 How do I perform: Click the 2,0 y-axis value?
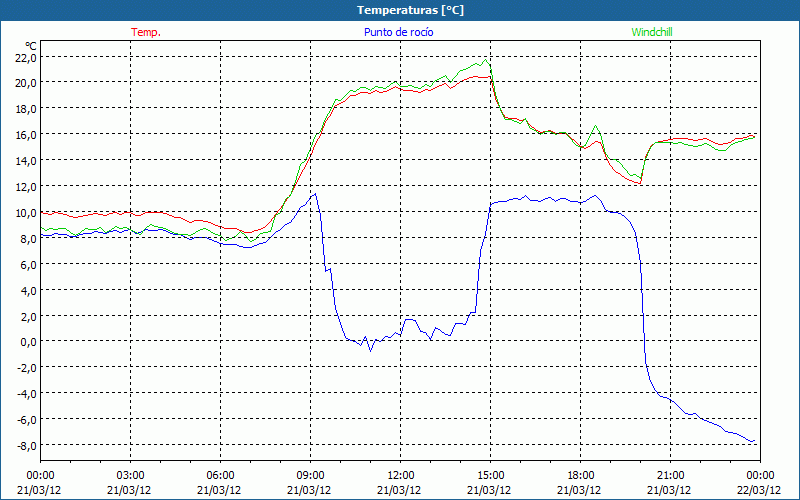(29, 317)
